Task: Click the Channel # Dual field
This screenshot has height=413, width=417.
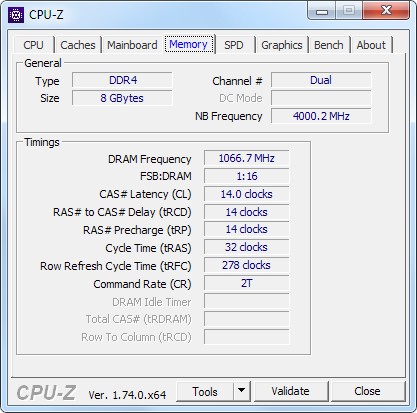Action: (x=321, y=80)
